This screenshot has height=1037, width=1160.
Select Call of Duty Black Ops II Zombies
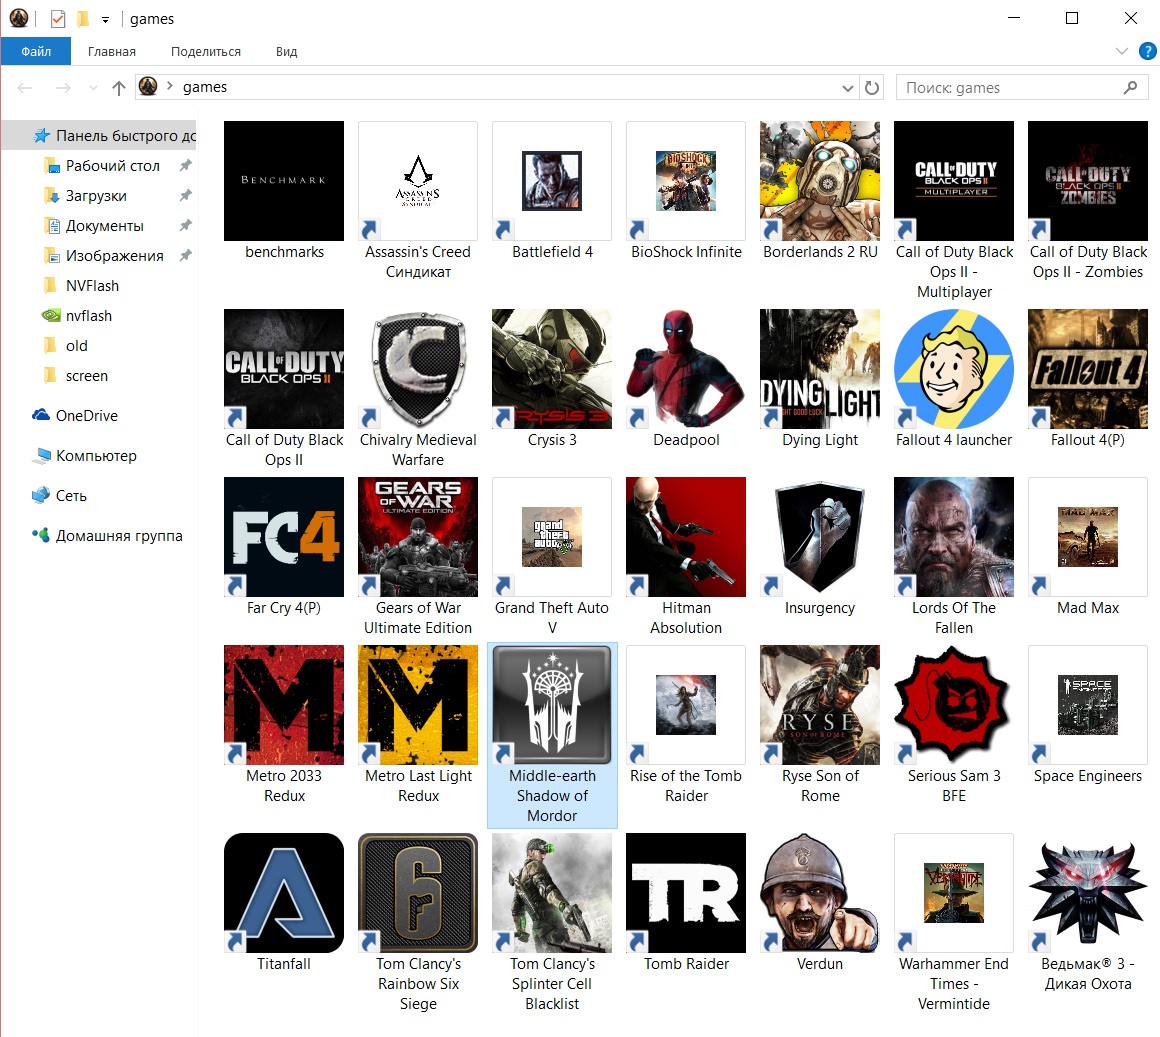[1088, 181]
